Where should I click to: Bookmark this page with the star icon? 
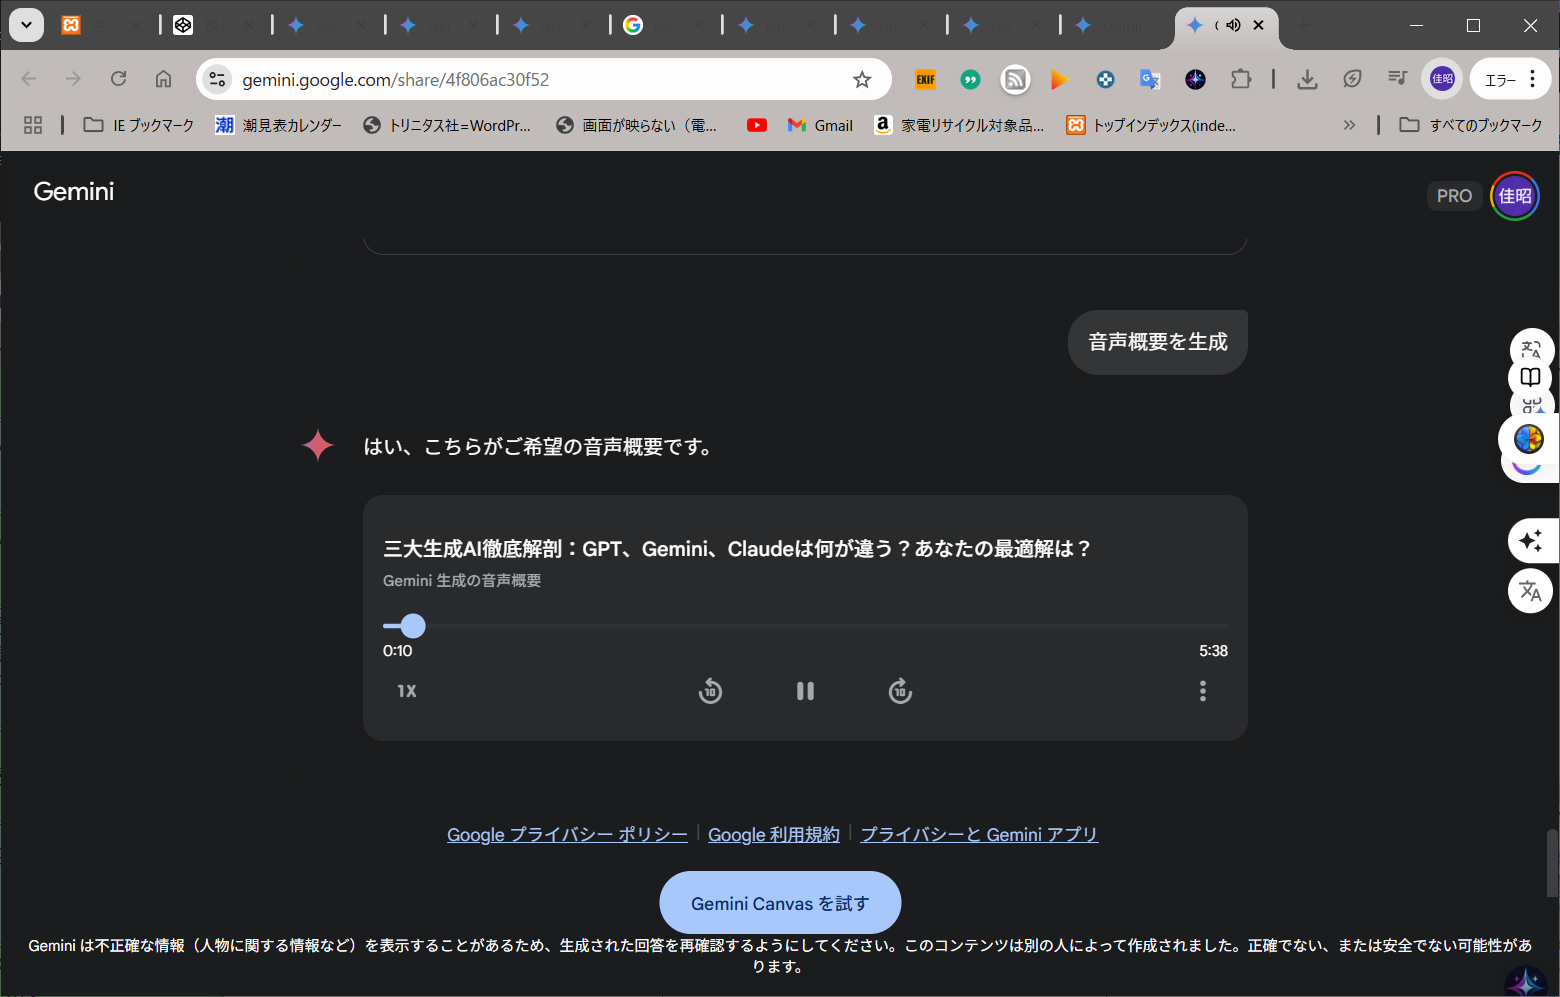862,79
